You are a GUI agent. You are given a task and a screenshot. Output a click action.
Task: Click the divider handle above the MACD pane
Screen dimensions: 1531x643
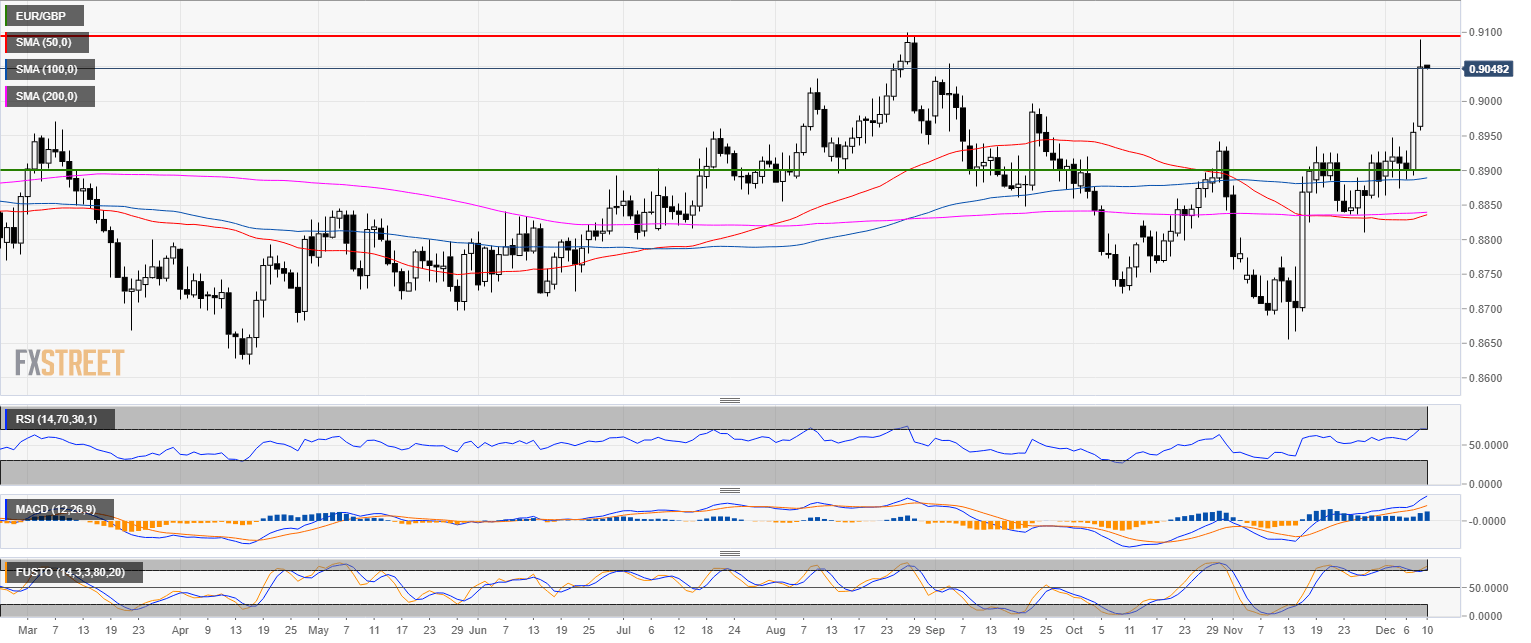(x=729, y=491)
